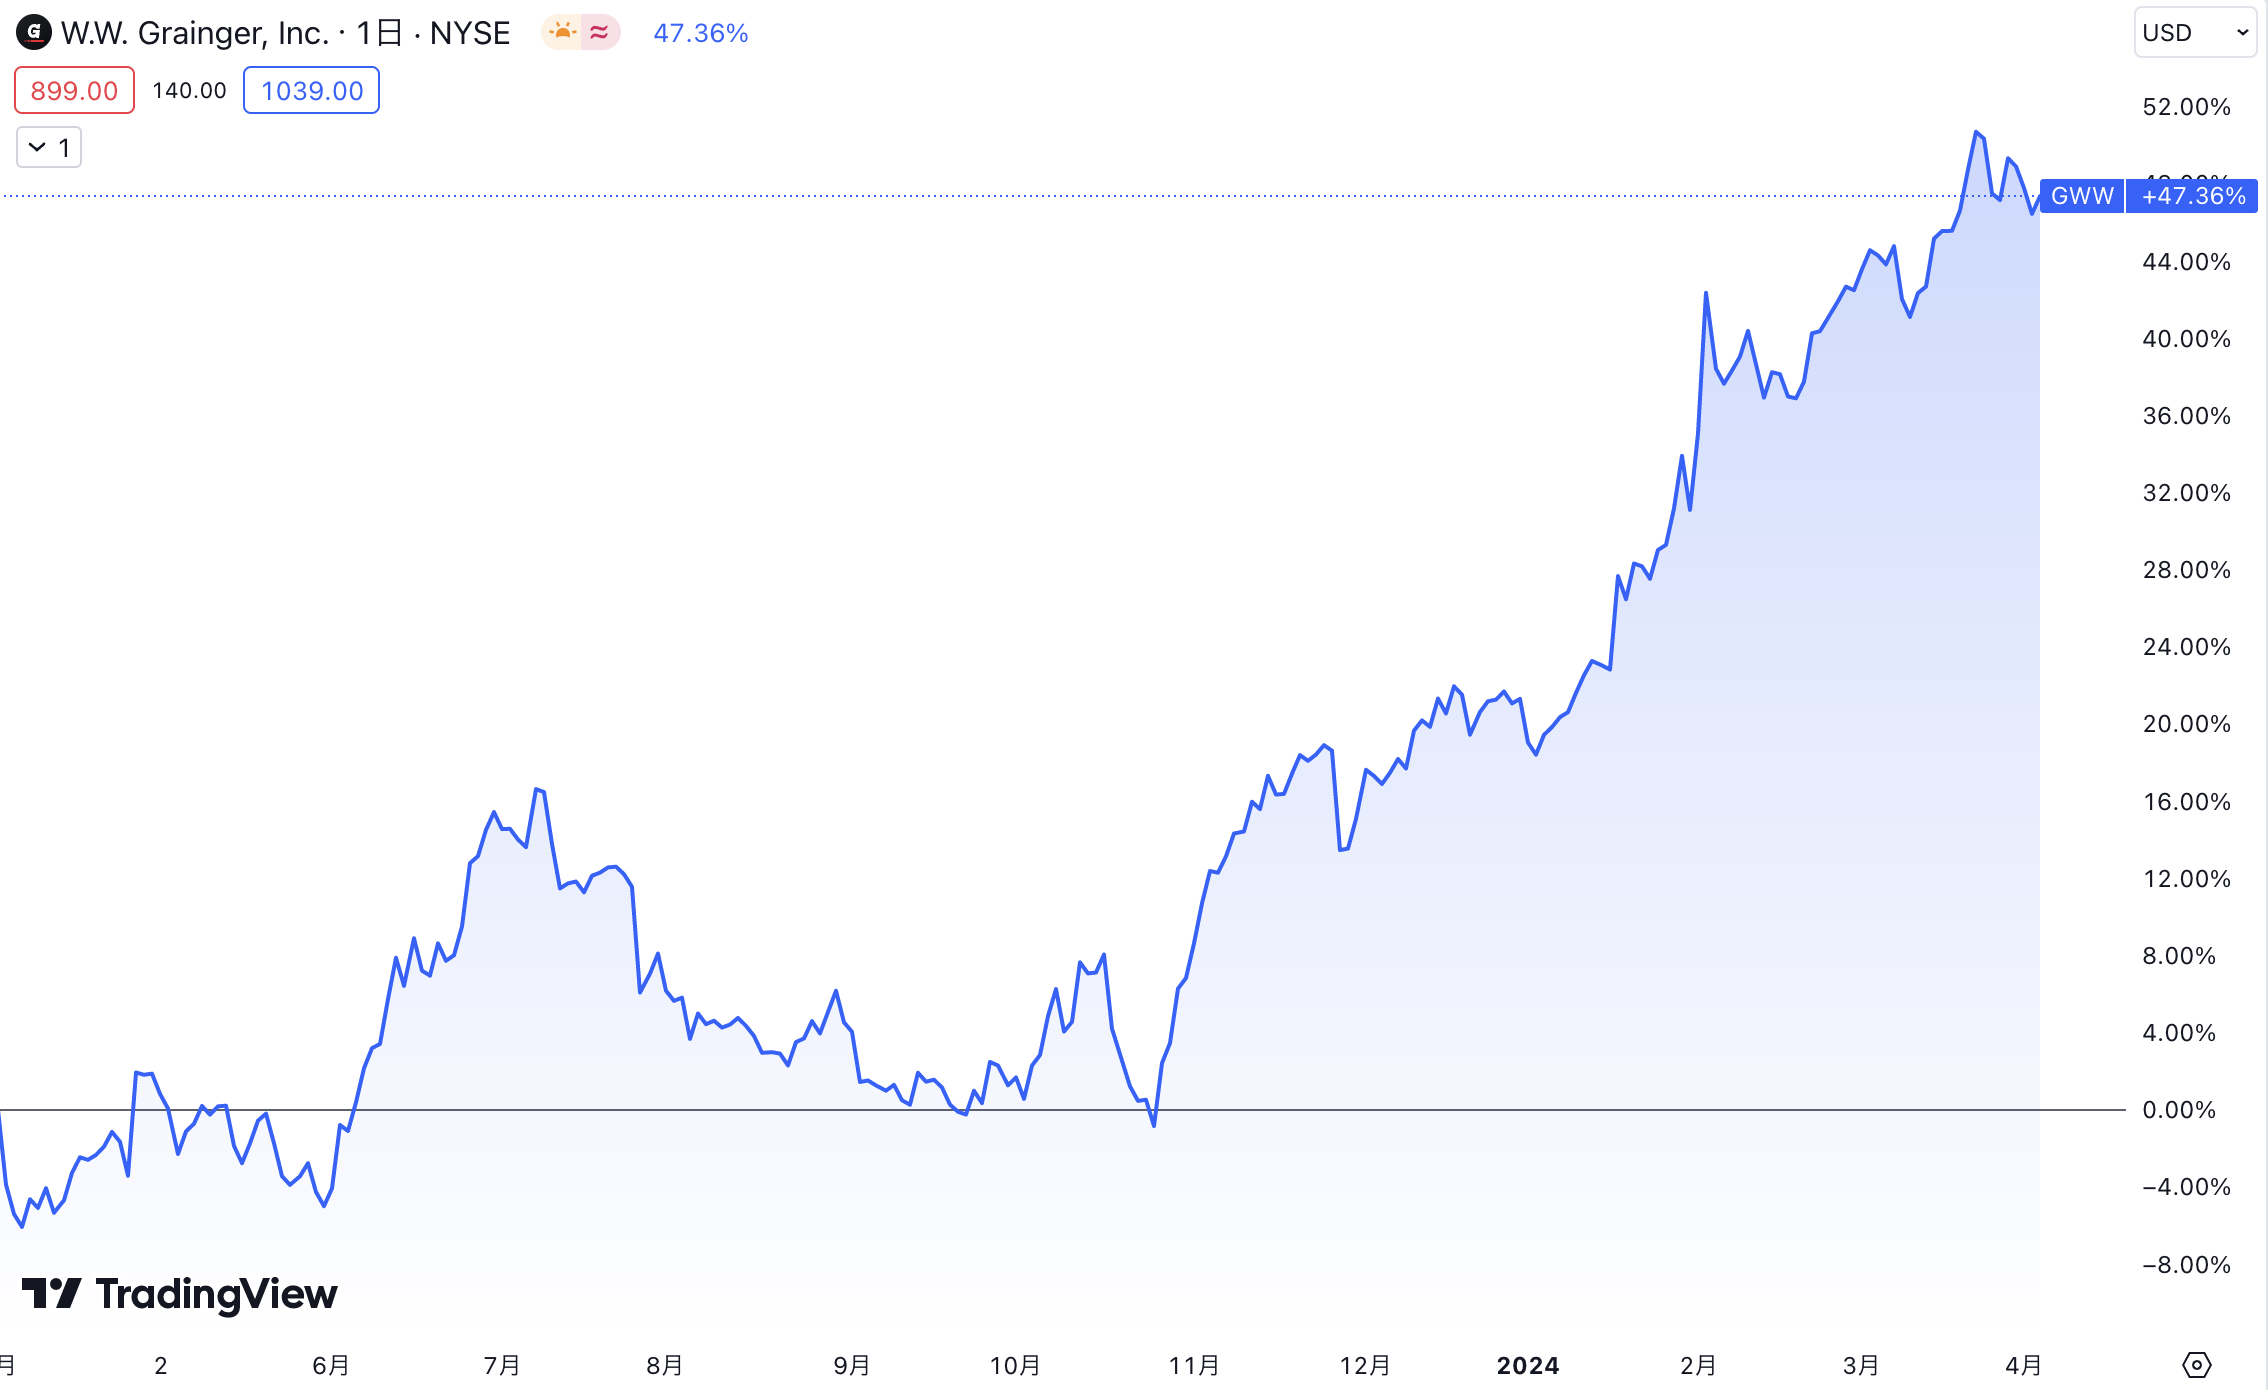Click the 0.00% level on price scale

click(x=2178, y=1110)
